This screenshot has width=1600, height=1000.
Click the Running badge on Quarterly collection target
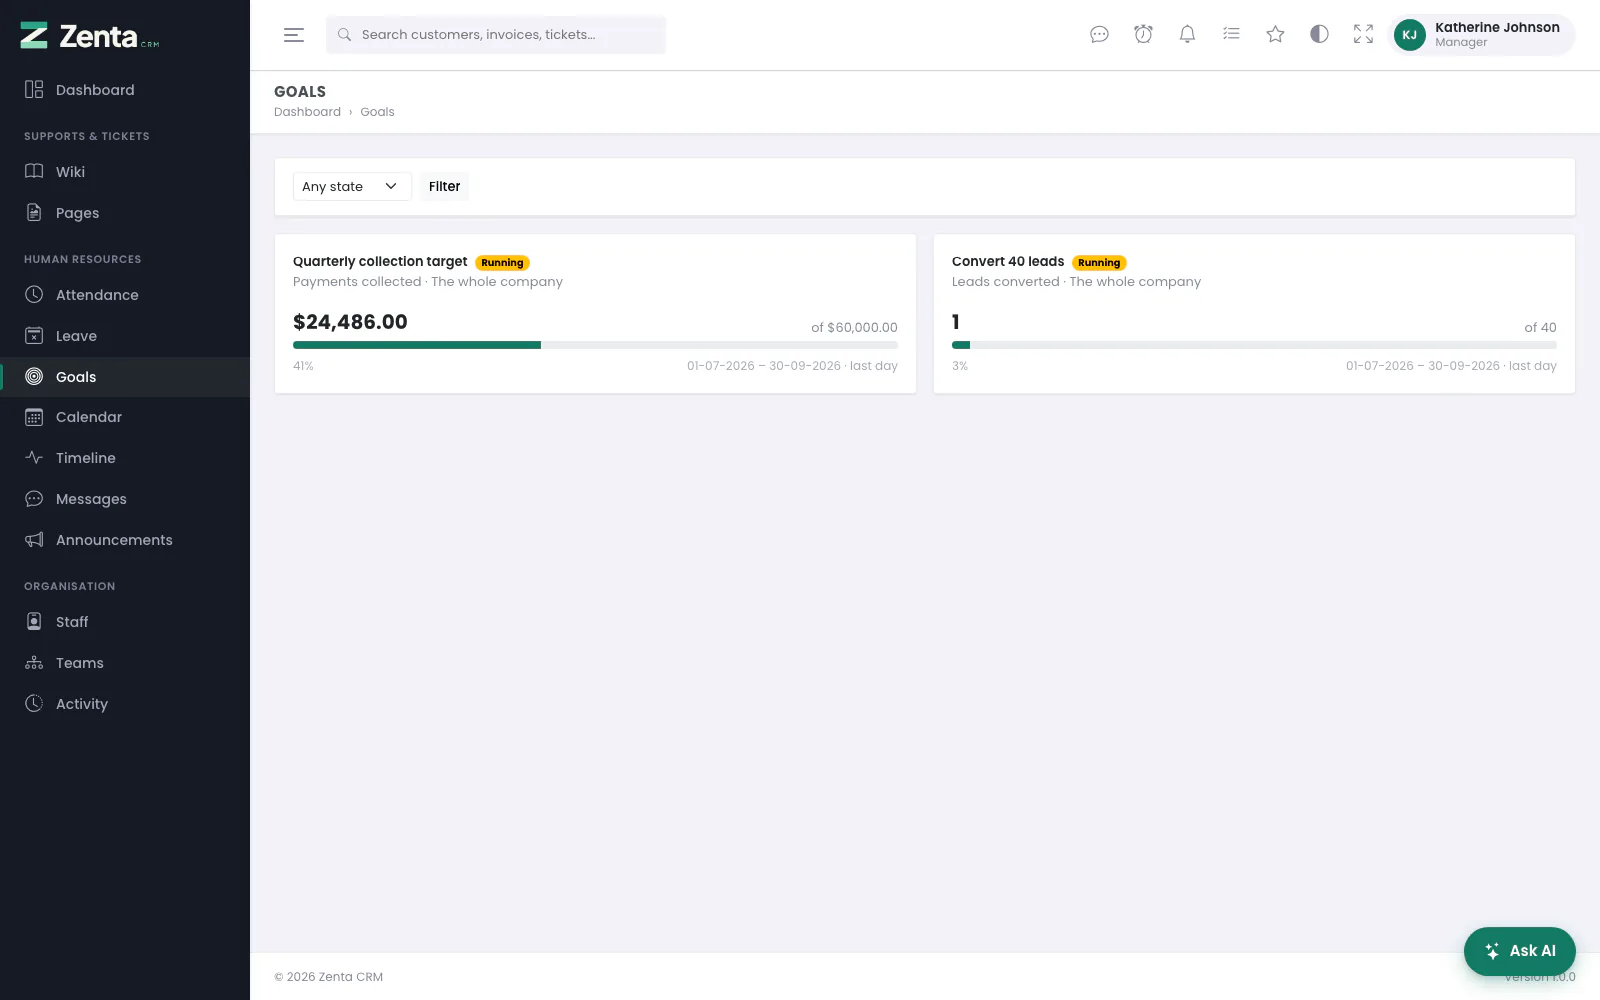pyautogui.click(x=502, y=263)
